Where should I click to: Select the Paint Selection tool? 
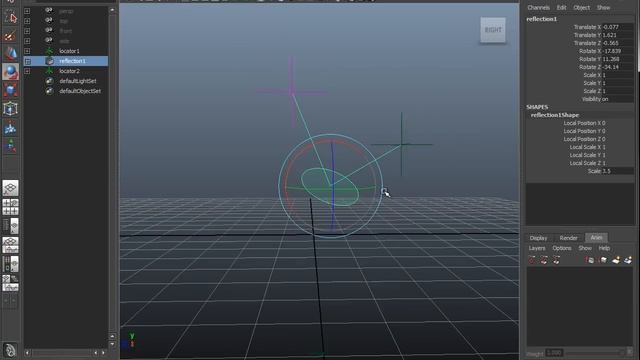[11, 36]
